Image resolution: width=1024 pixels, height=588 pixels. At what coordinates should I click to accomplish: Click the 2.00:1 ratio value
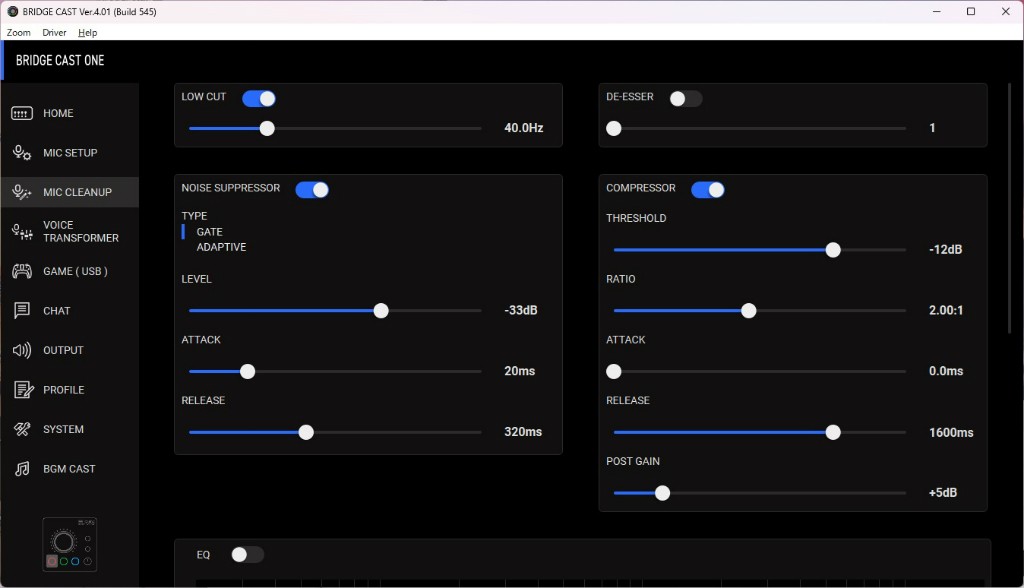pyautogui.click(x=946, y=310)
